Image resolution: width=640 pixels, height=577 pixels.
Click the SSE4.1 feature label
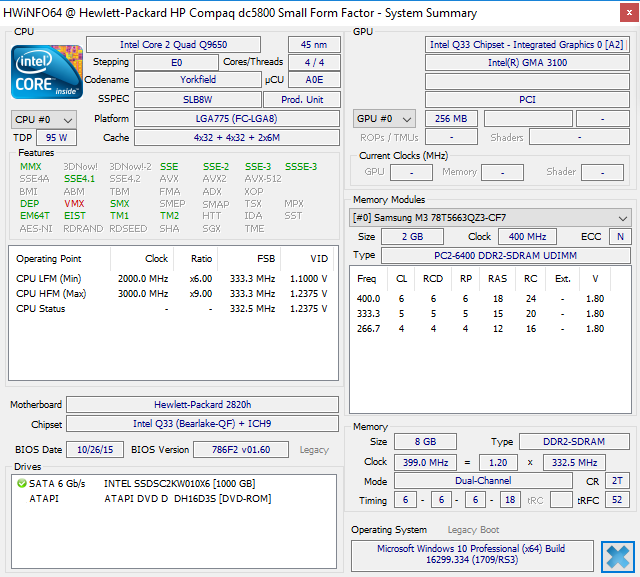[79, 179]
